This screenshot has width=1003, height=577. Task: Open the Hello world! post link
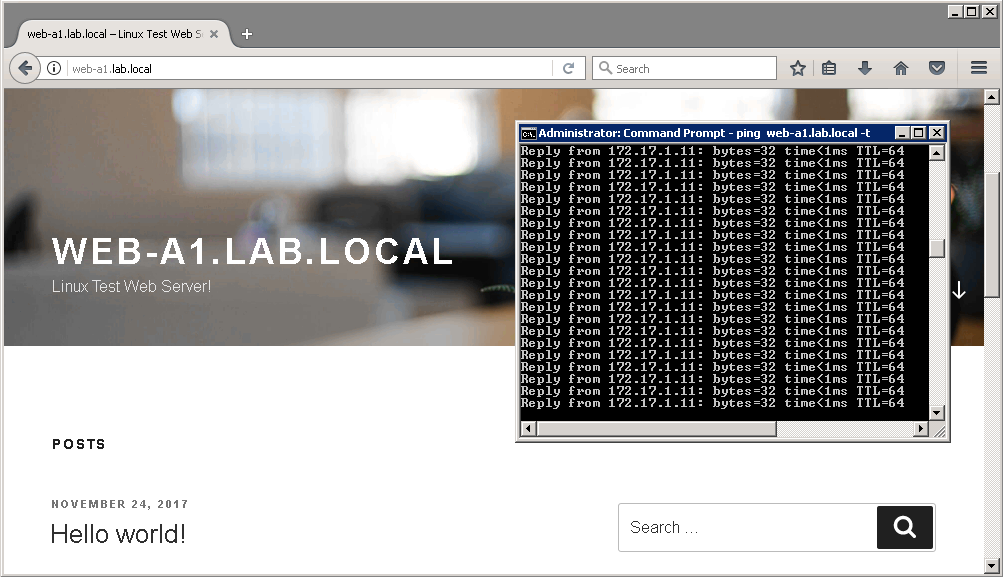(x=118, y=534)
